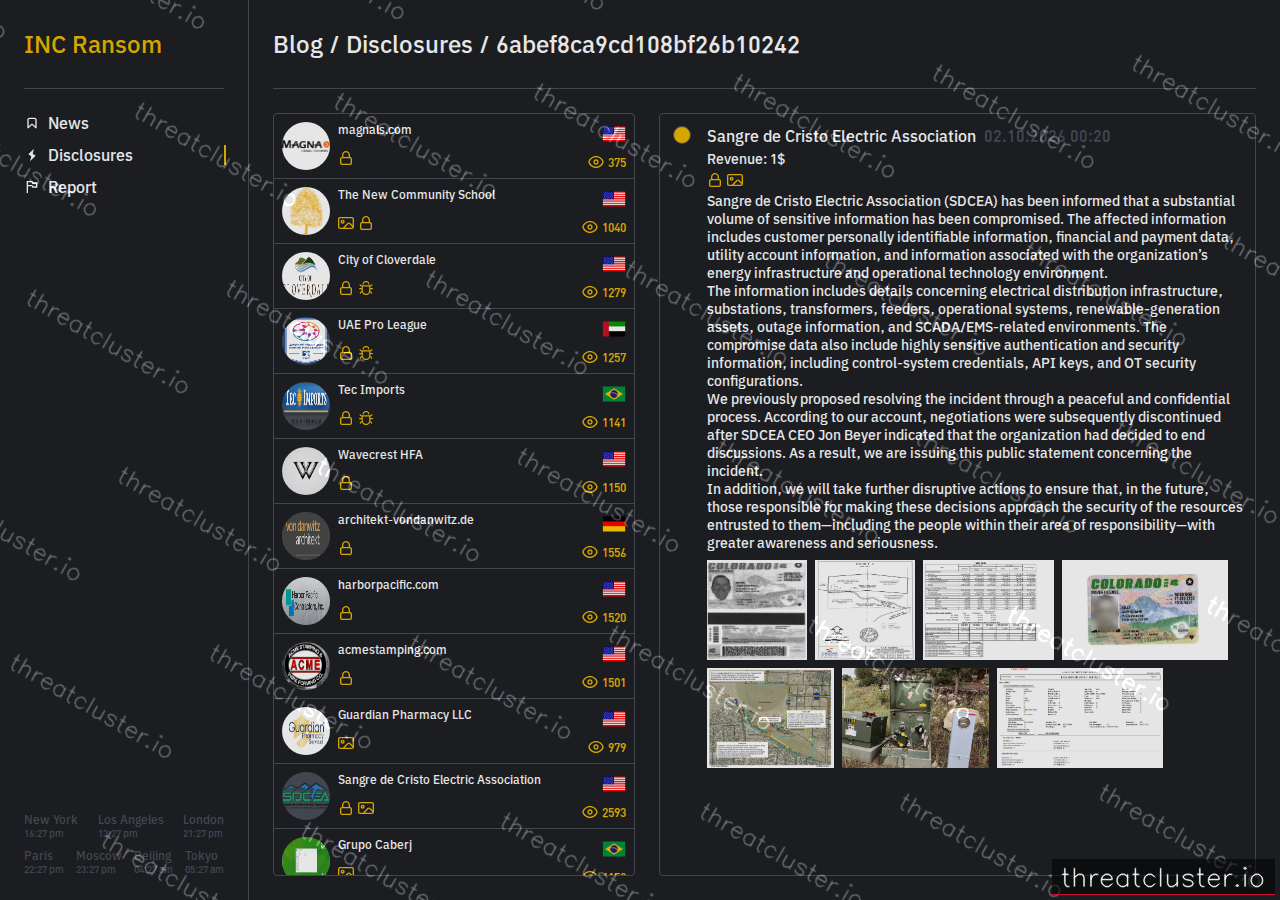Open the Grupo Caberj disclosure entry
The image size is (1280, 900).
[x=454, y=852]
